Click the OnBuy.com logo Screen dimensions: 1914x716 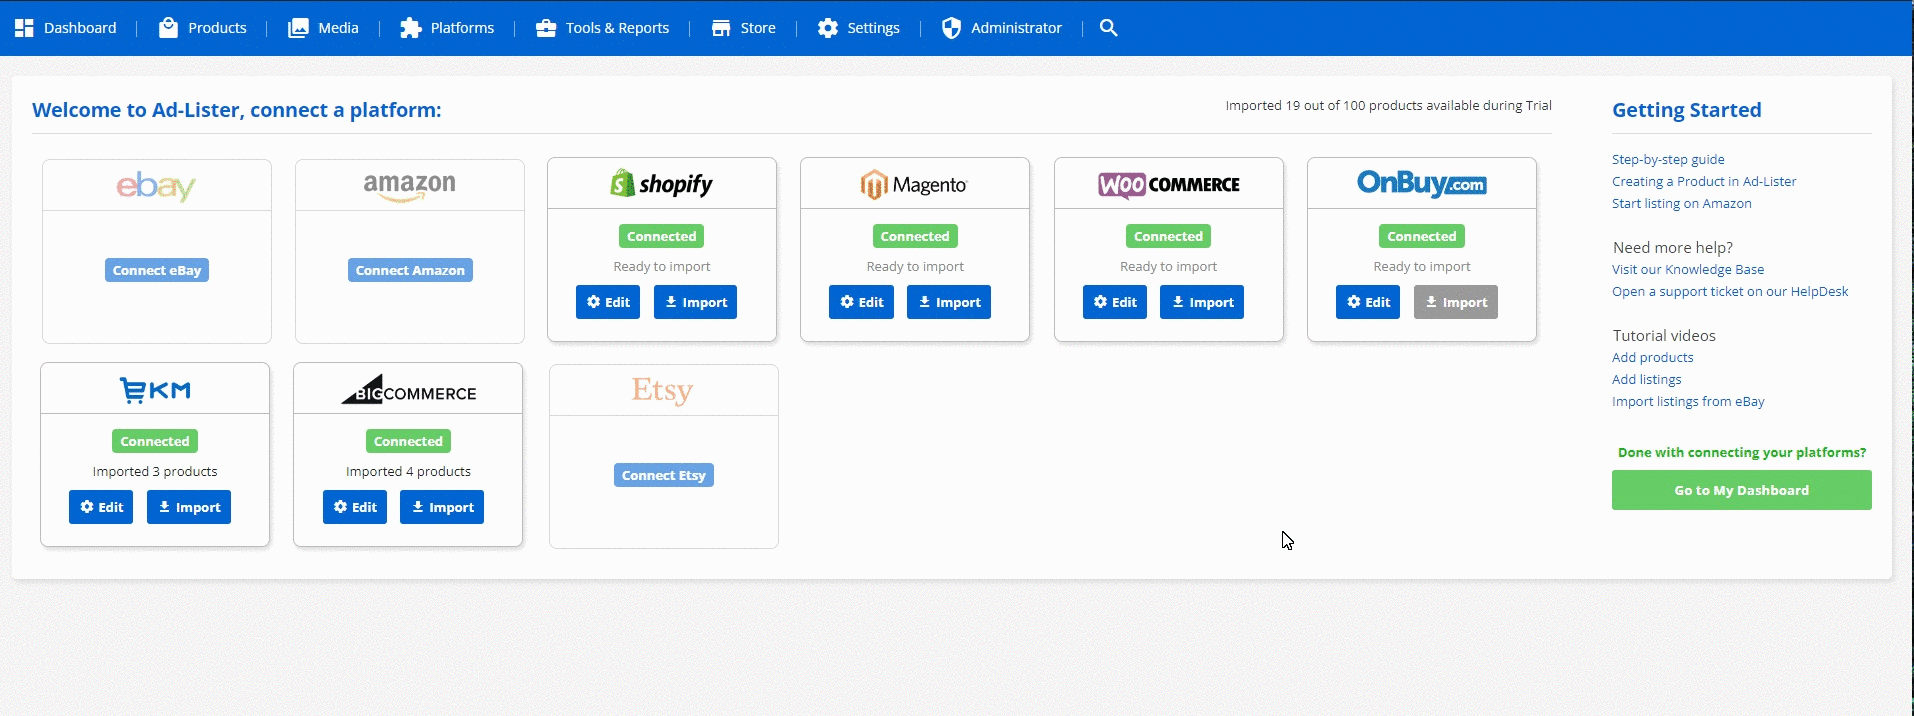[x=1421, y=183]
